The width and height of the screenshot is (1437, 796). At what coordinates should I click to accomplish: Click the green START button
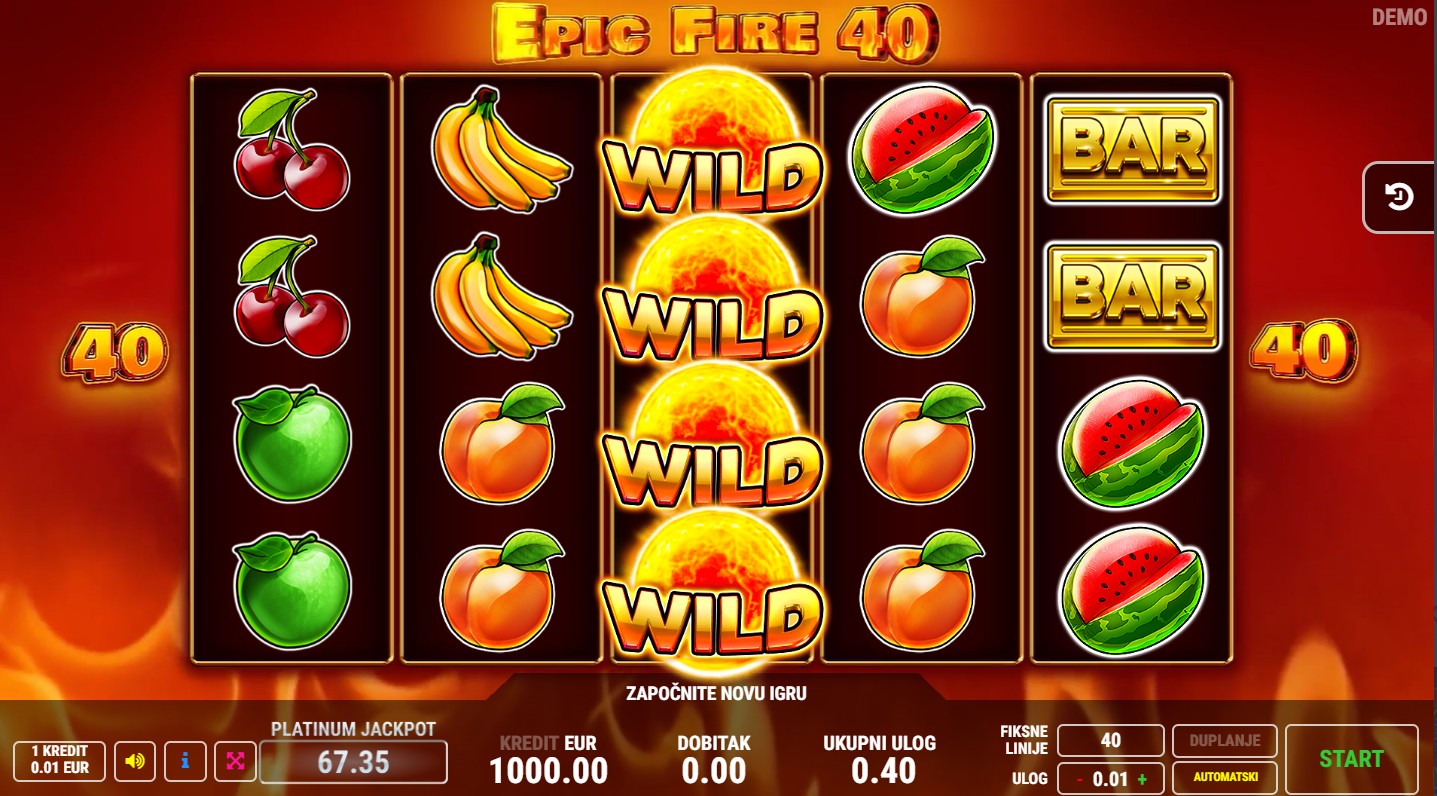pyautogui.click(x=1351, y=759)
